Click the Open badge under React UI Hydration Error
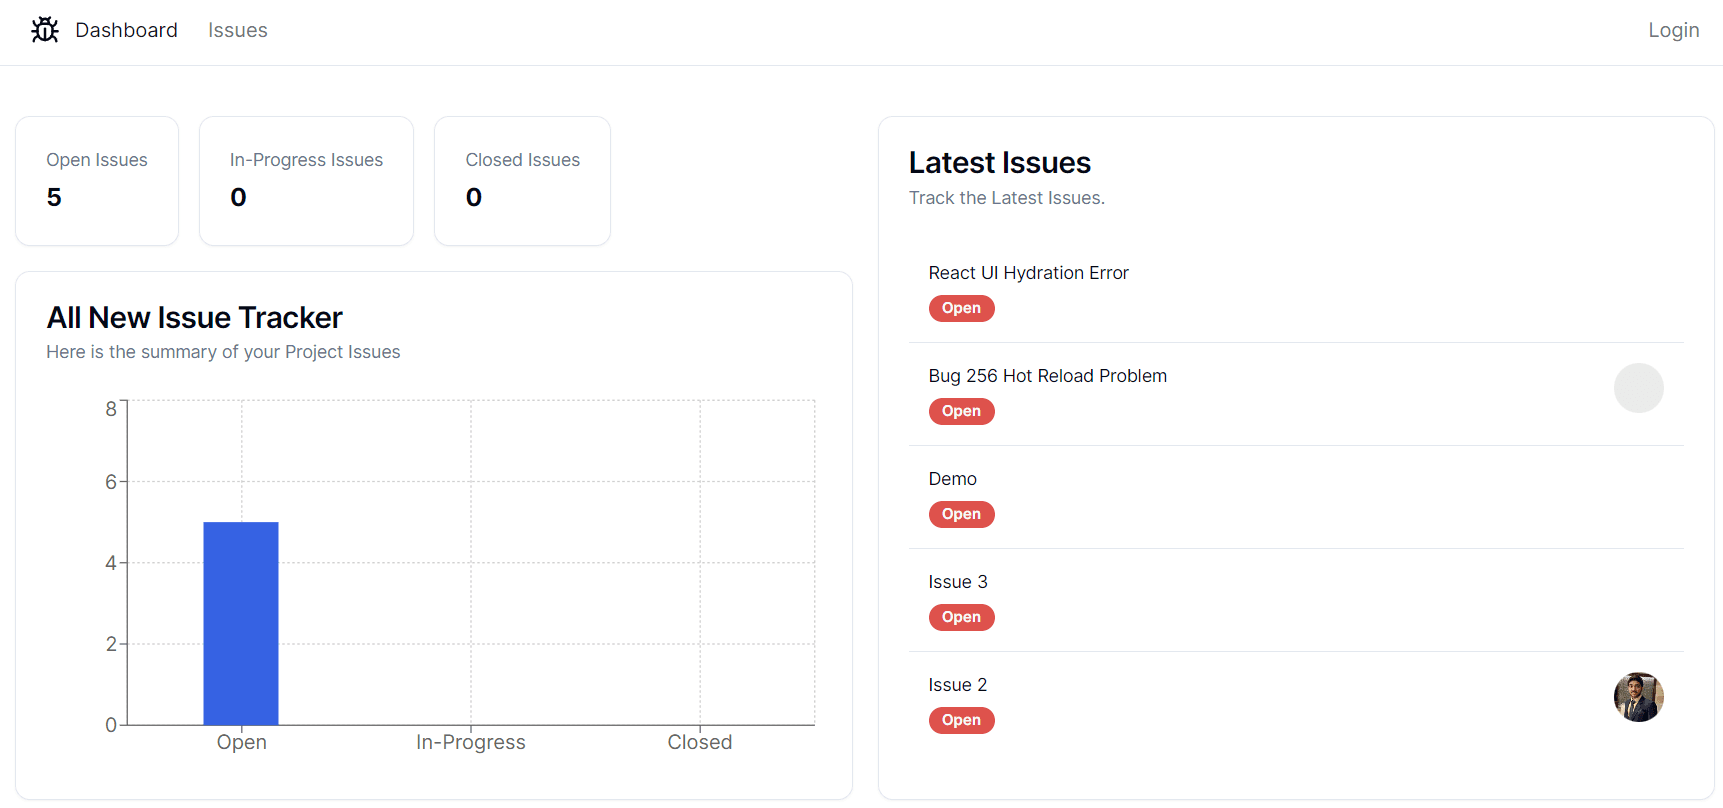The width and height of the screenshot is (1723, 808). 961,308
